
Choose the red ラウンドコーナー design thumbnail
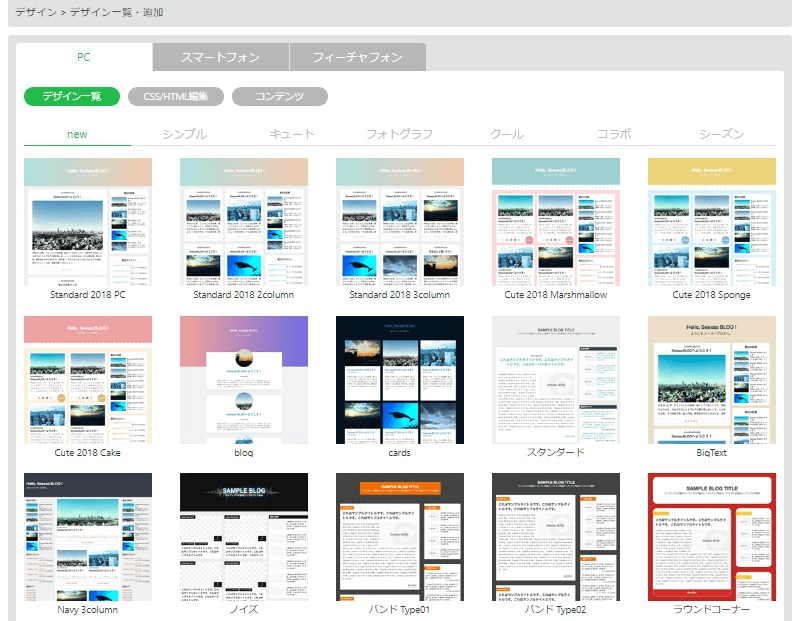click(711, 537)
